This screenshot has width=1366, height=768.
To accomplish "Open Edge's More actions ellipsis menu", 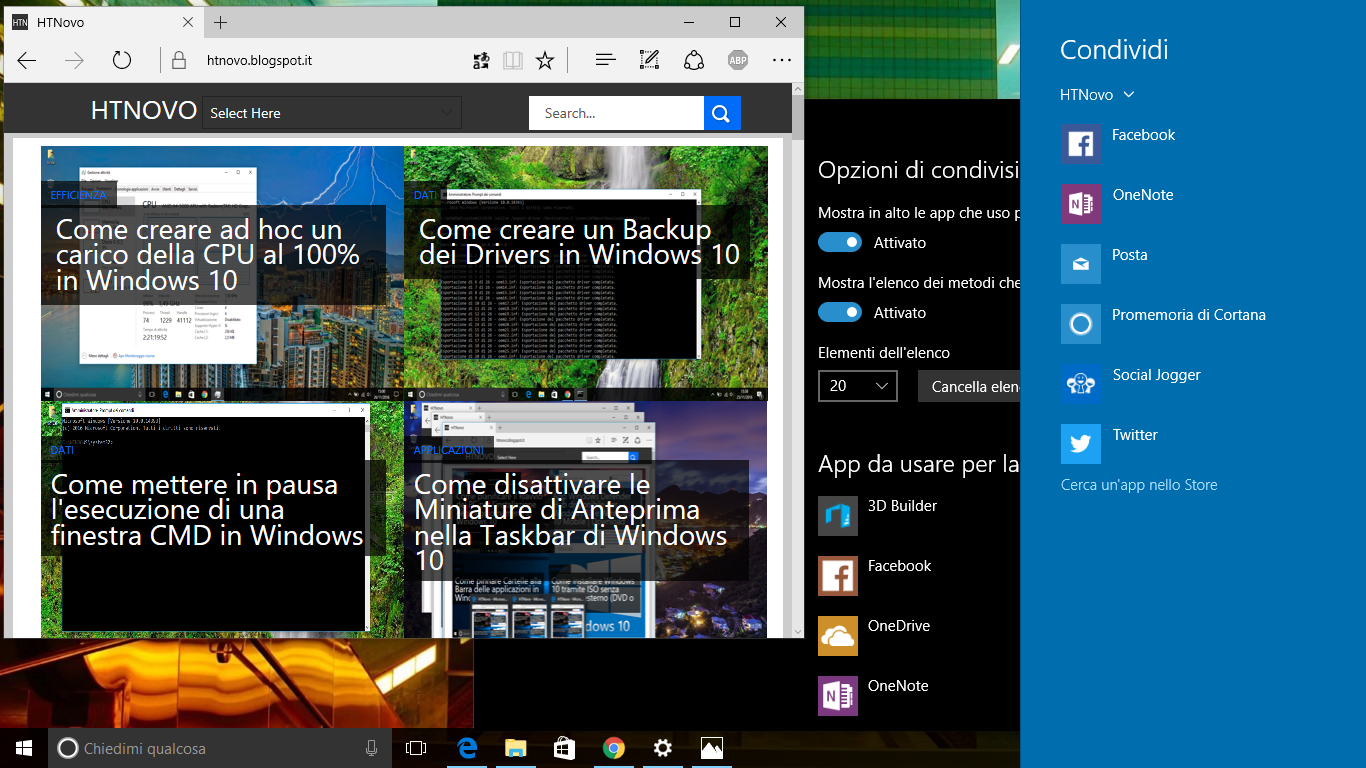I will click(782, 60).
